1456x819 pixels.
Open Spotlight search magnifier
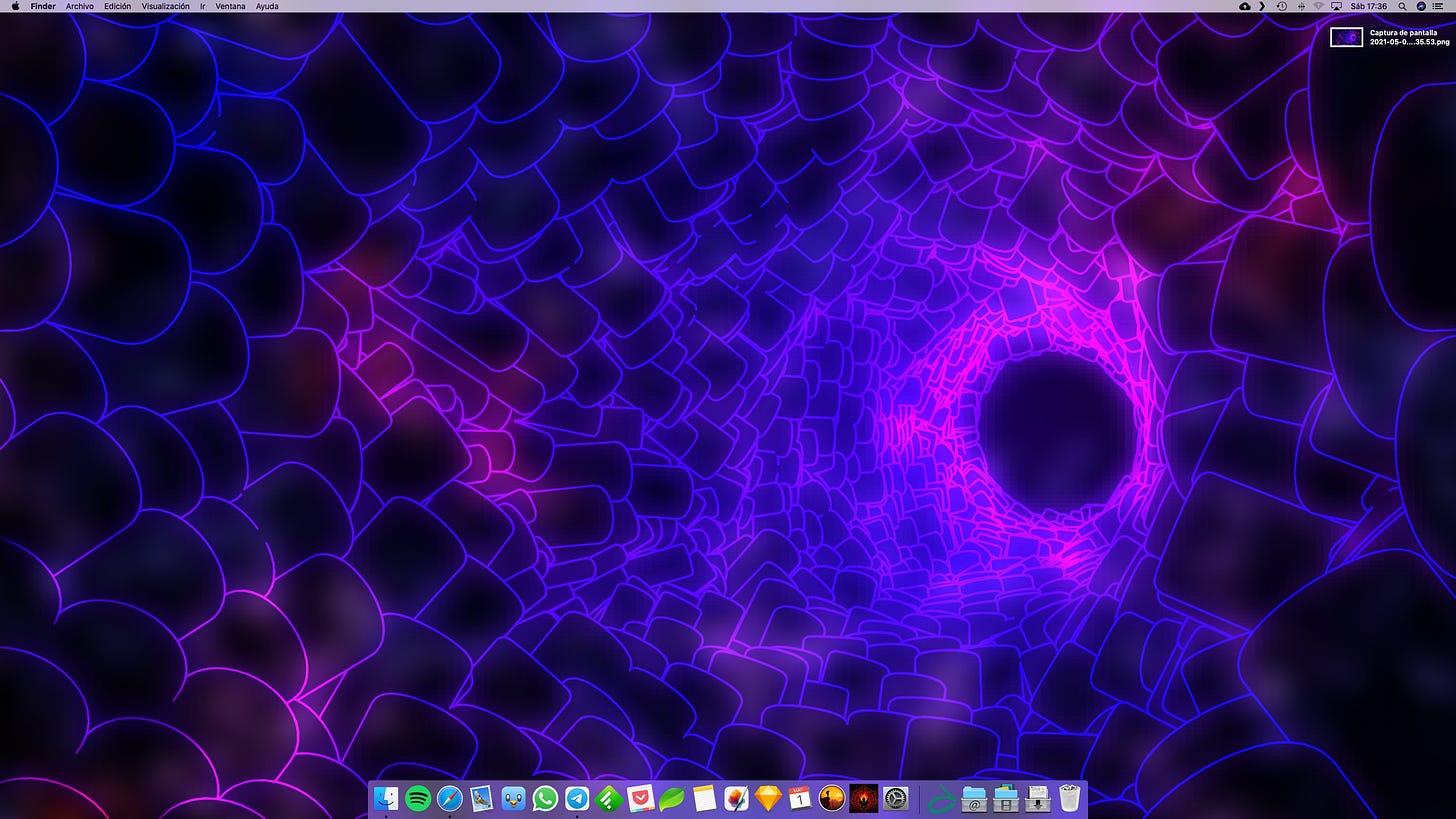click(1403, 6)
